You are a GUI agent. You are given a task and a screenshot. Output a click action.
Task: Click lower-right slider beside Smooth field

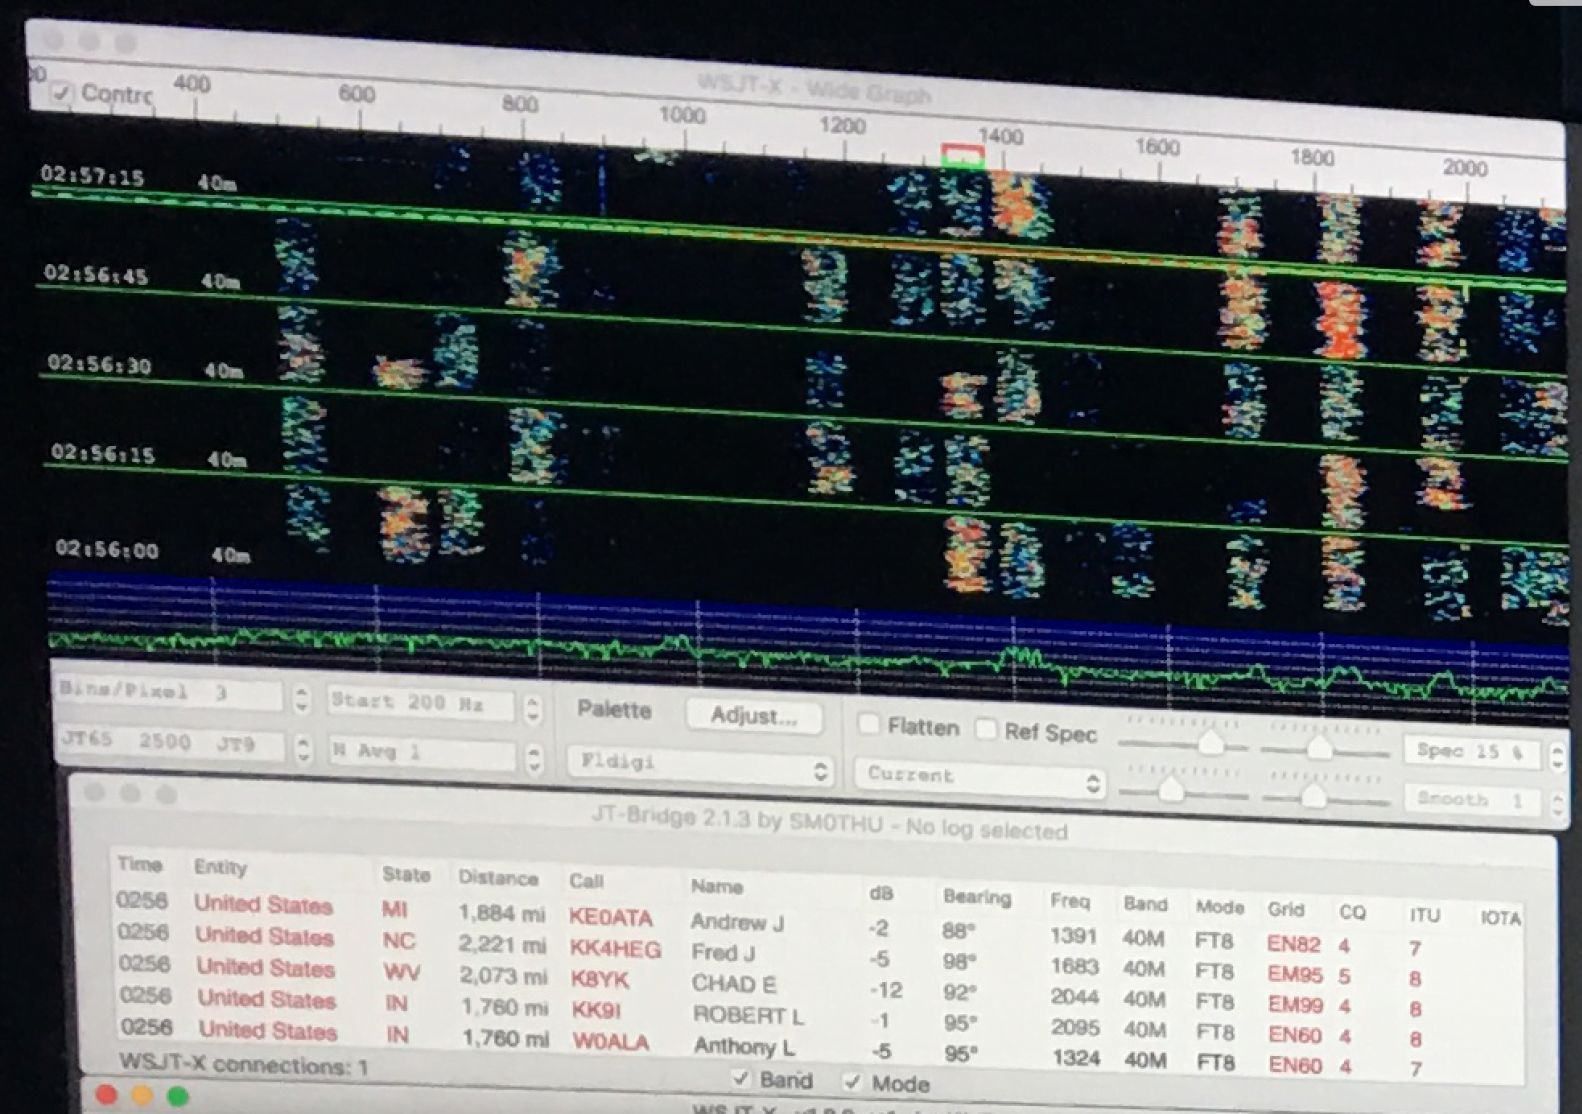(x=1324, y=796)
